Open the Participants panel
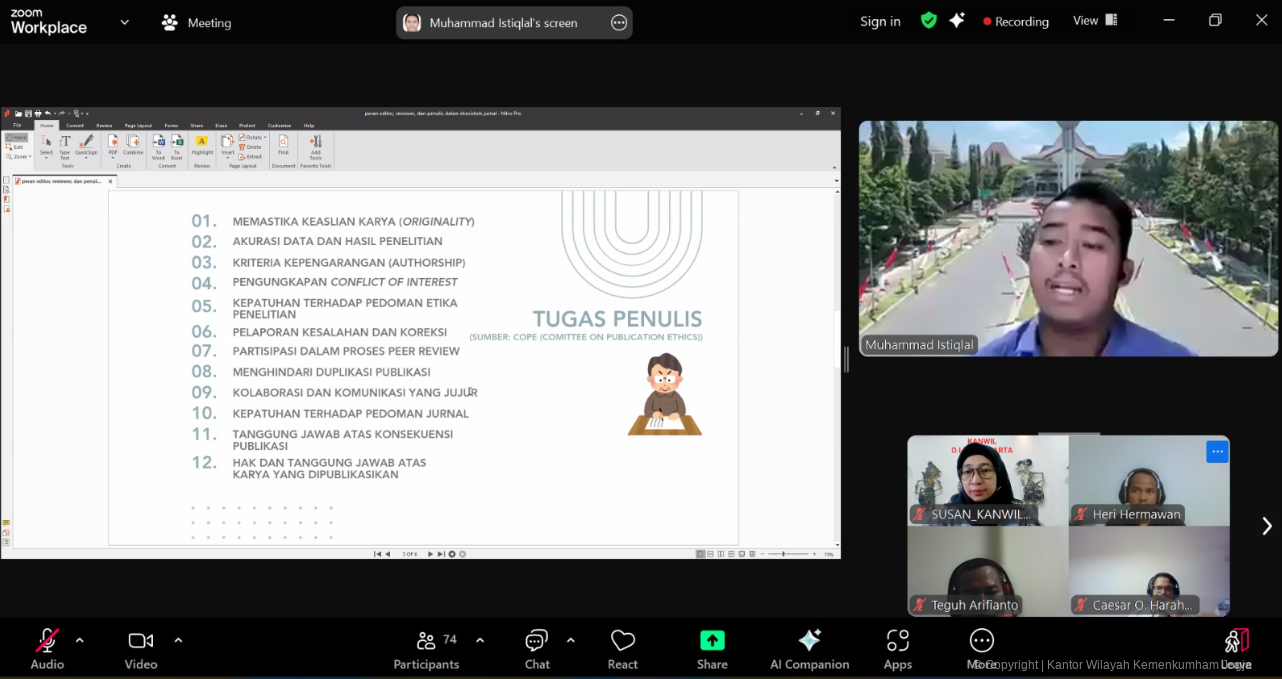 [426, 641]
